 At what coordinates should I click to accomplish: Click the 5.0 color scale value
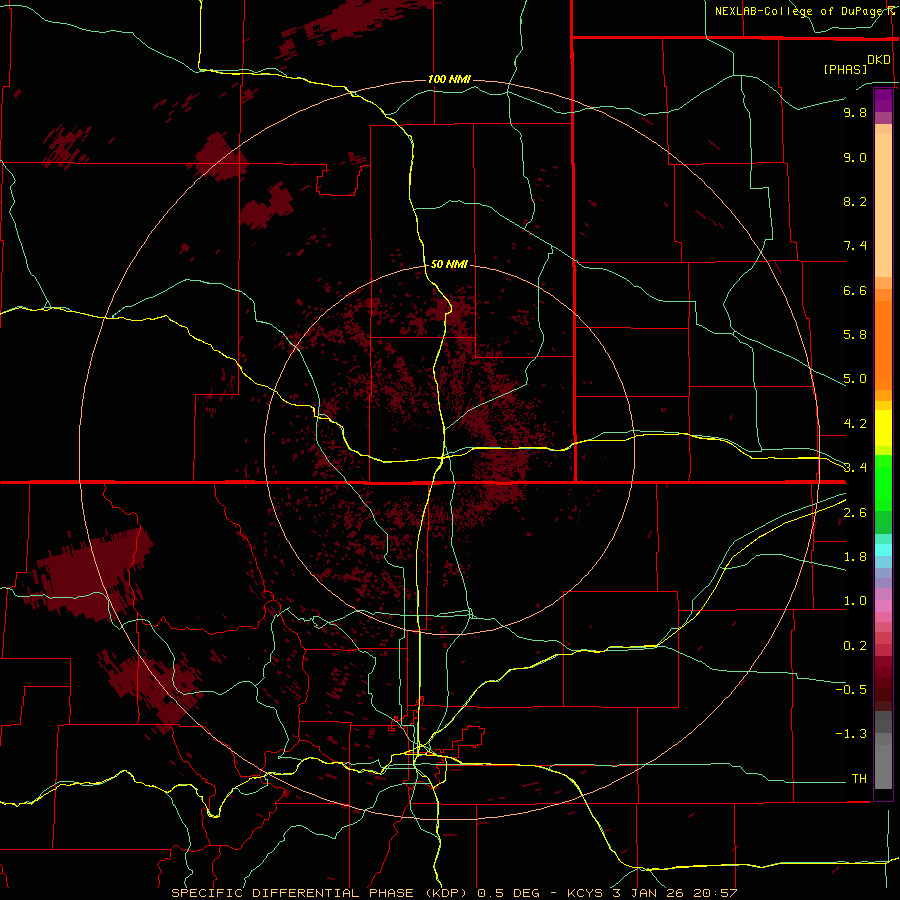click(855, 379)
